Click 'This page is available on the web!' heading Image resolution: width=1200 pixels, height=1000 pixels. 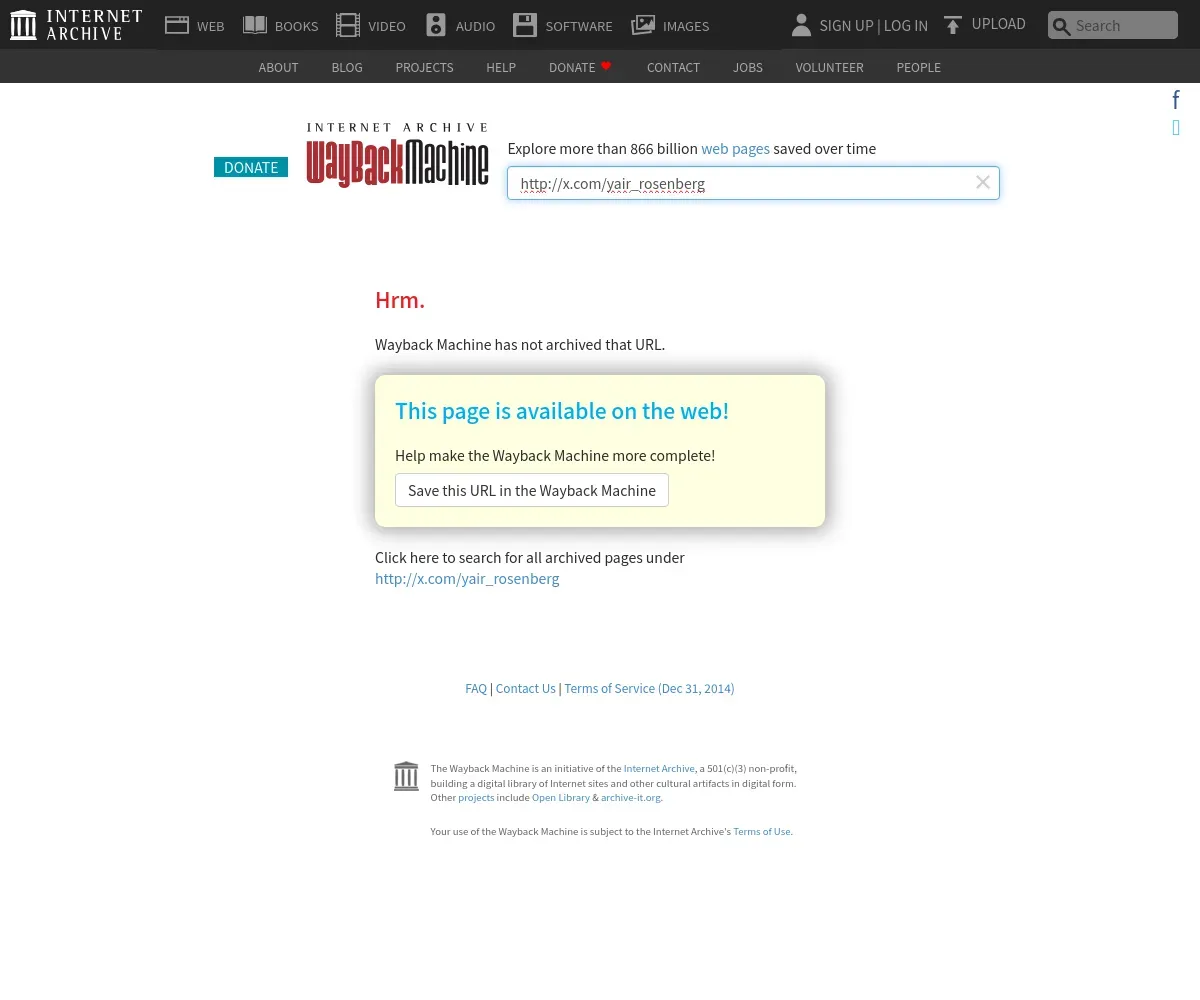pyautogui.click(x=562, y=410)
